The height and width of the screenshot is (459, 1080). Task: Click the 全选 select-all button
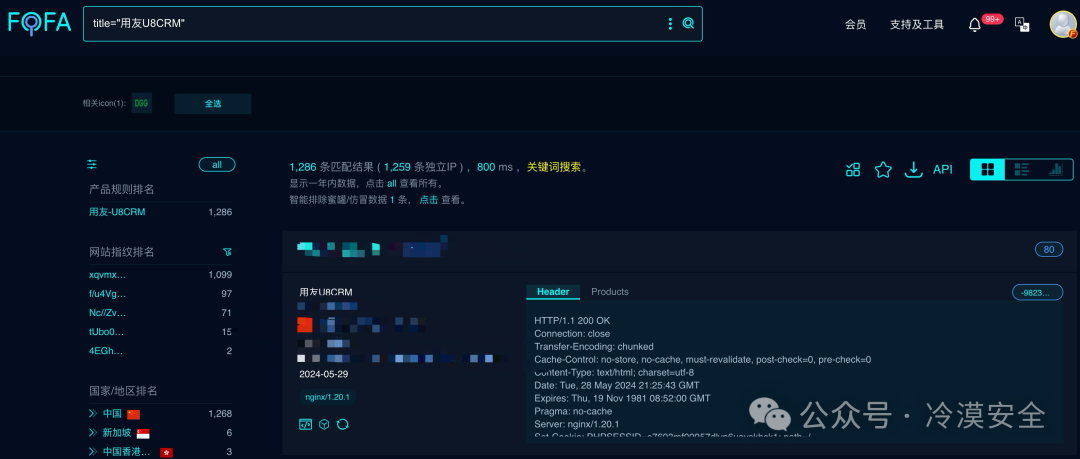[213, 103]
